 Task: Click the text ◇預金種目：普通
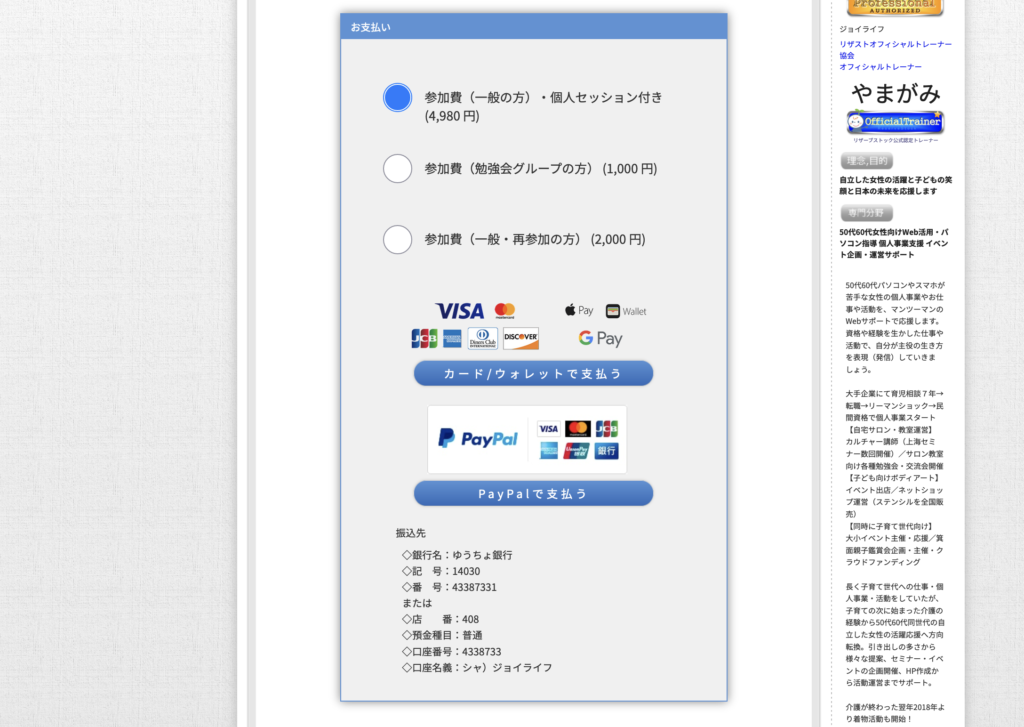(x=442, y=635)
